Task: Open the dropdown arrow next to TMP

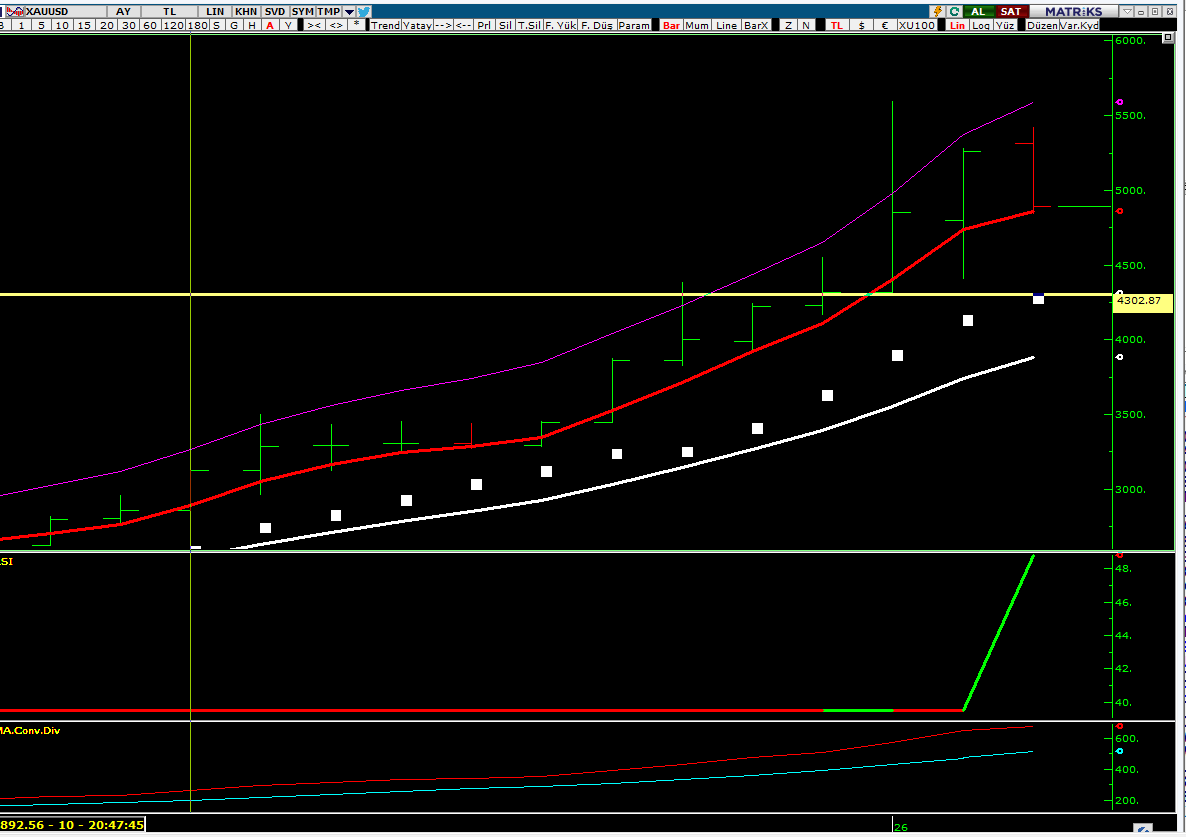Action: point(349,11)
